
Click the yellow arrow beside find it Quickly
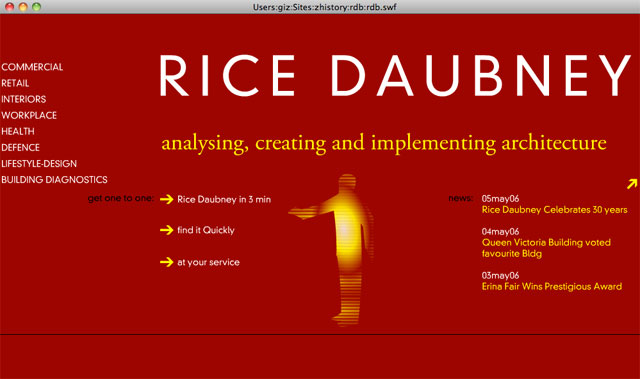(x=167, y=230)
